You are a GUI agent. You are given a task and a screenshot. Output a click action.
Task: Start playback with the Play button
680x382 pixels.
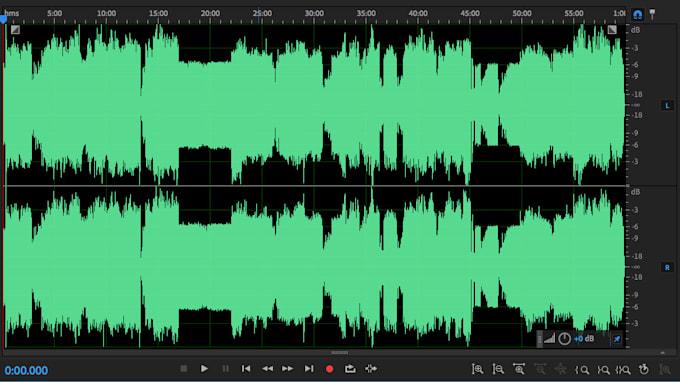[204, 369]
